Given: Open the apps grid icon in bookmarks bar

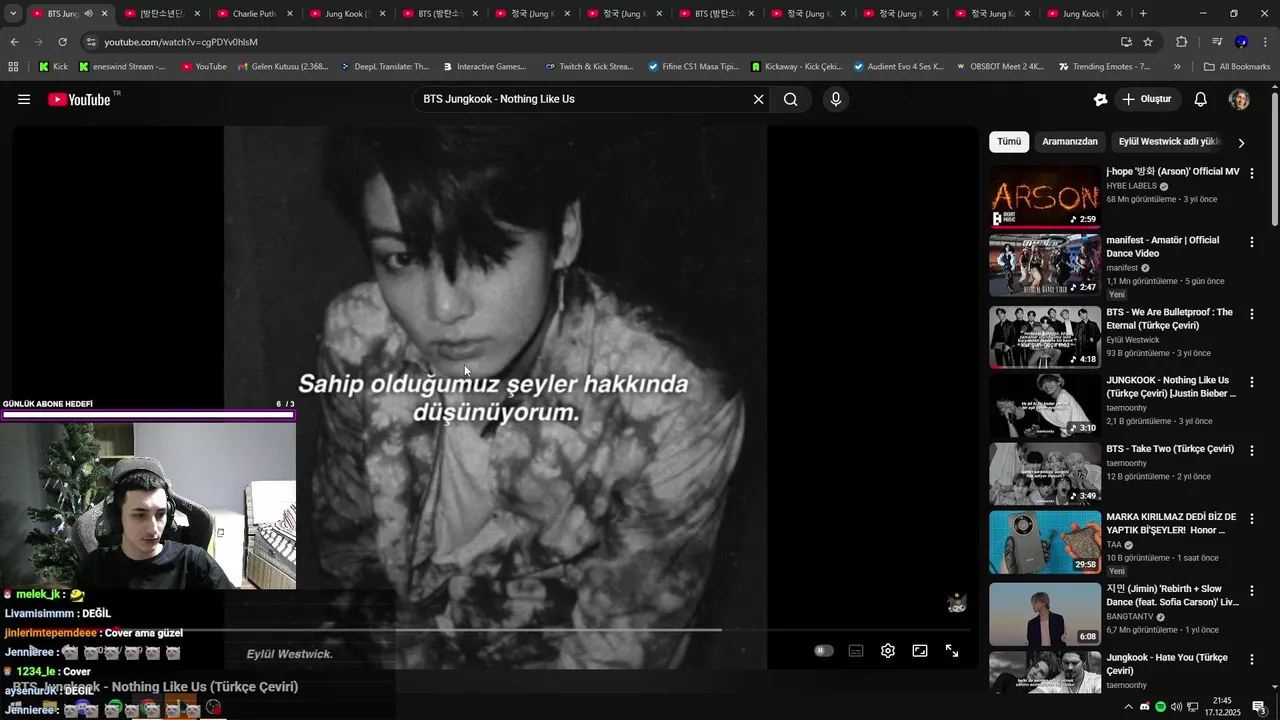Looking at the screenshot, I should pyautogui.click(x=13, y=67).
